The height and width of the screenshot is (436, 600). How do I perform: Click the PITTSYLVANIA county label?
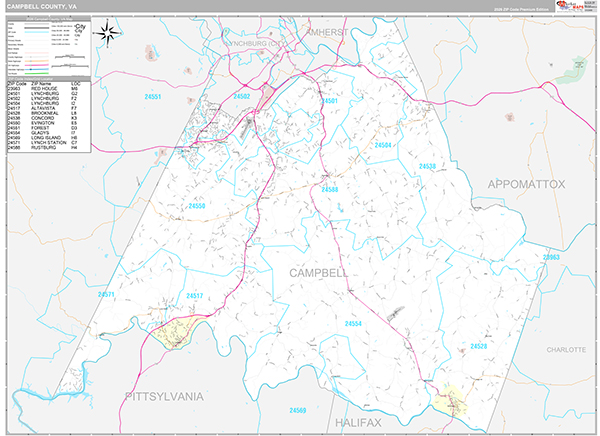click(x=165, y=397)
